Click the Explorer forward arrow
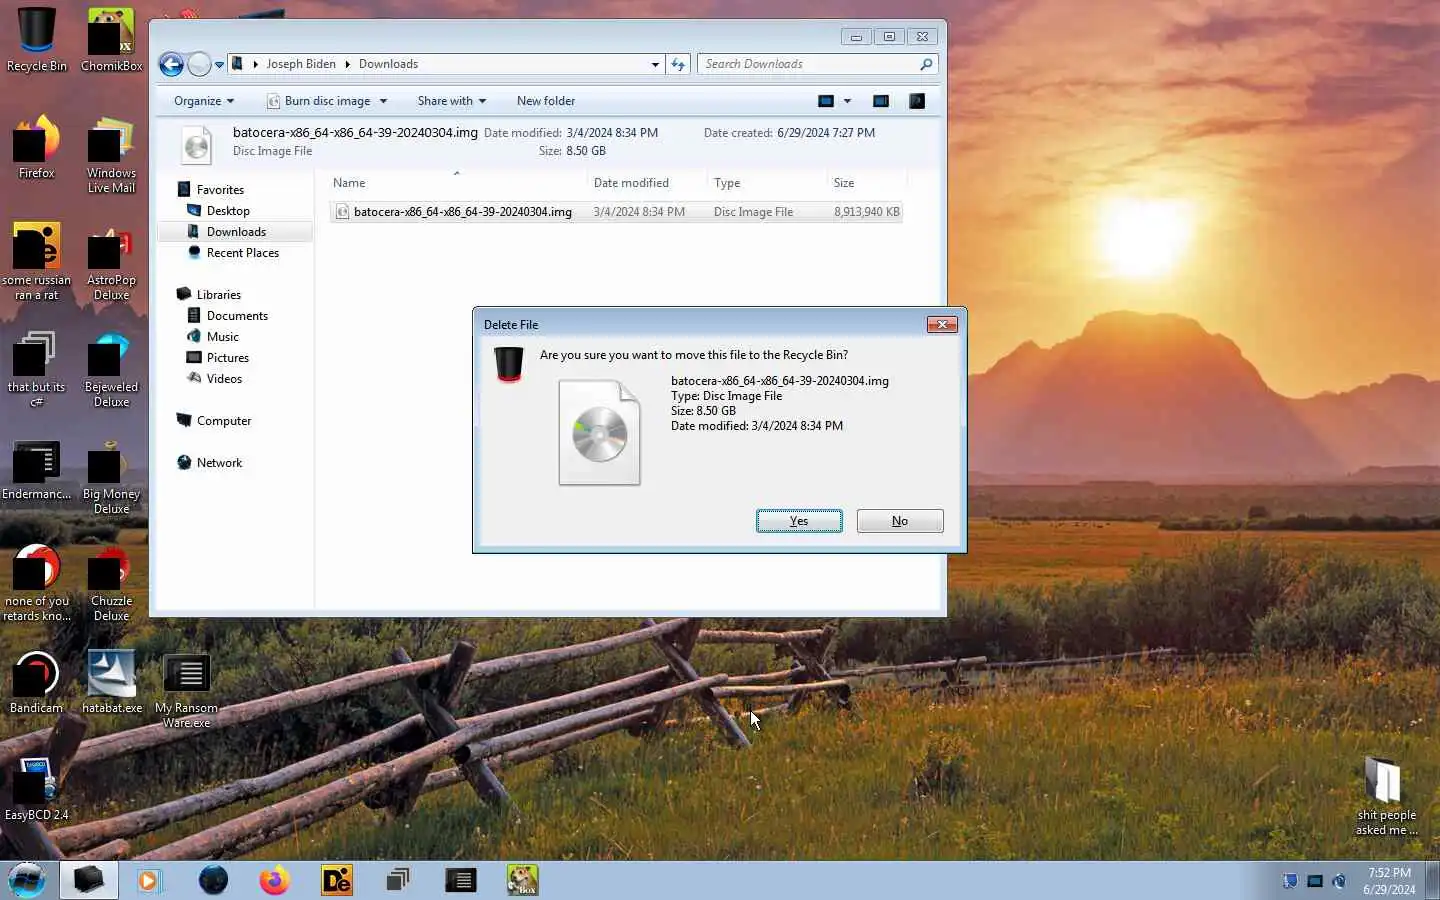This screenshot has height=900, width=1440. coord(199,64)
